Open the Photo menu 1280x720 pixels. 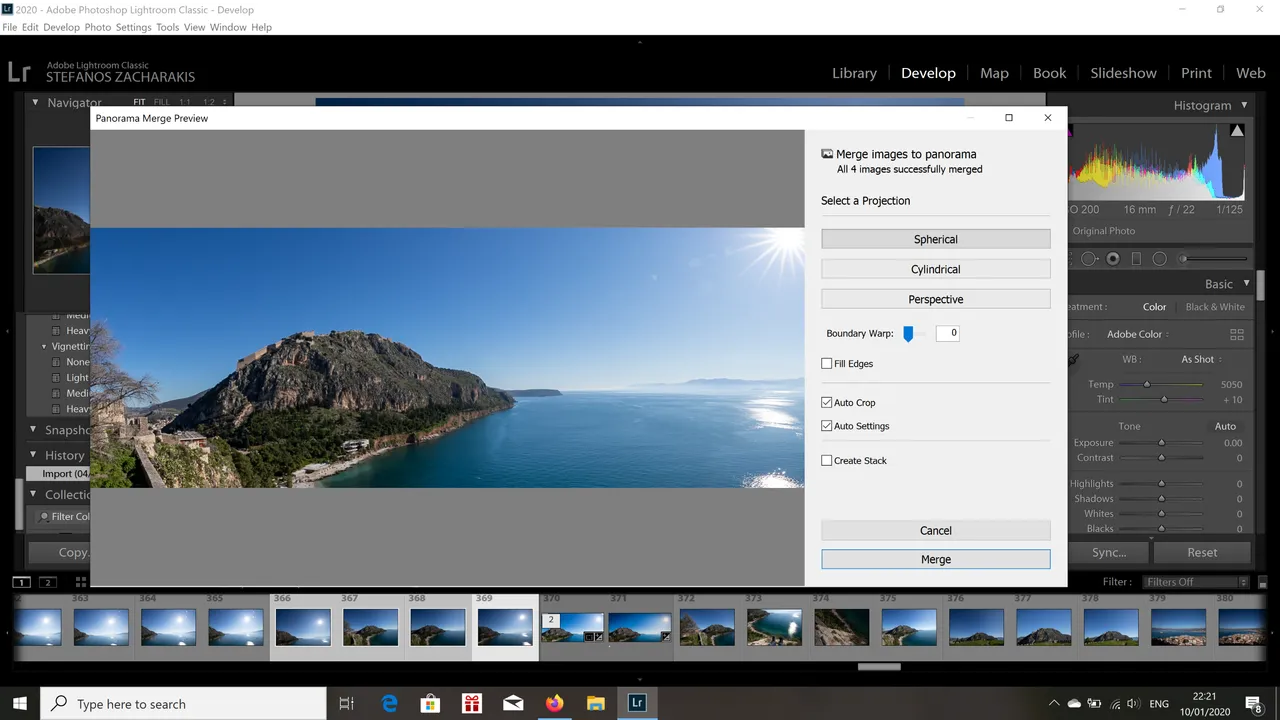click(x=97, y=27)
